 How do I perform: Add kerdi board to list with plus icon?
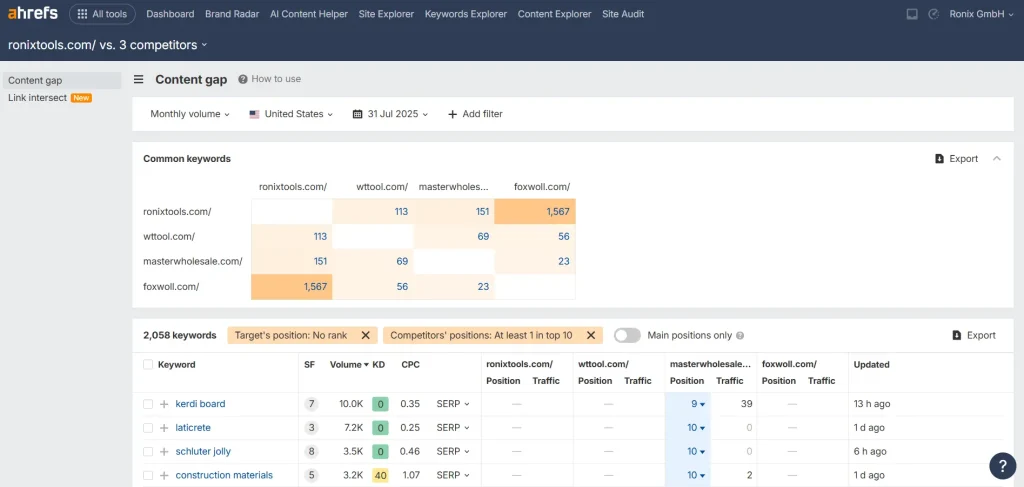tap(164, 404)
